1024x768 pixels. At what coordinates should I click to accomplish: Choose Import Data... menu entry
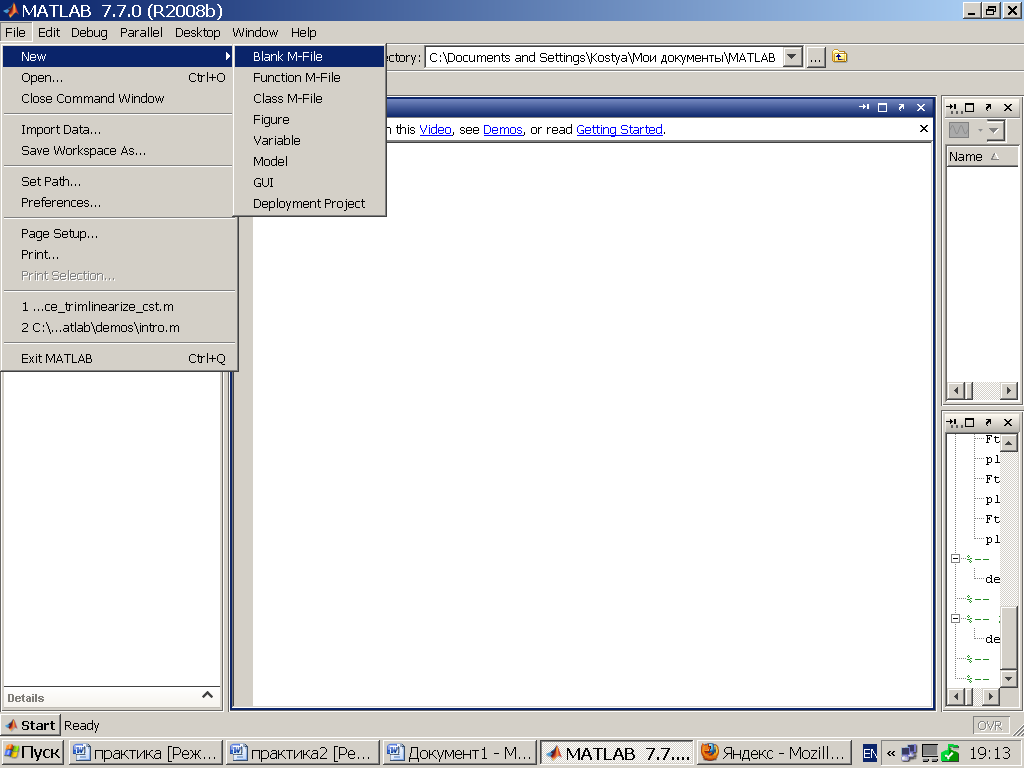pos(118,129)
